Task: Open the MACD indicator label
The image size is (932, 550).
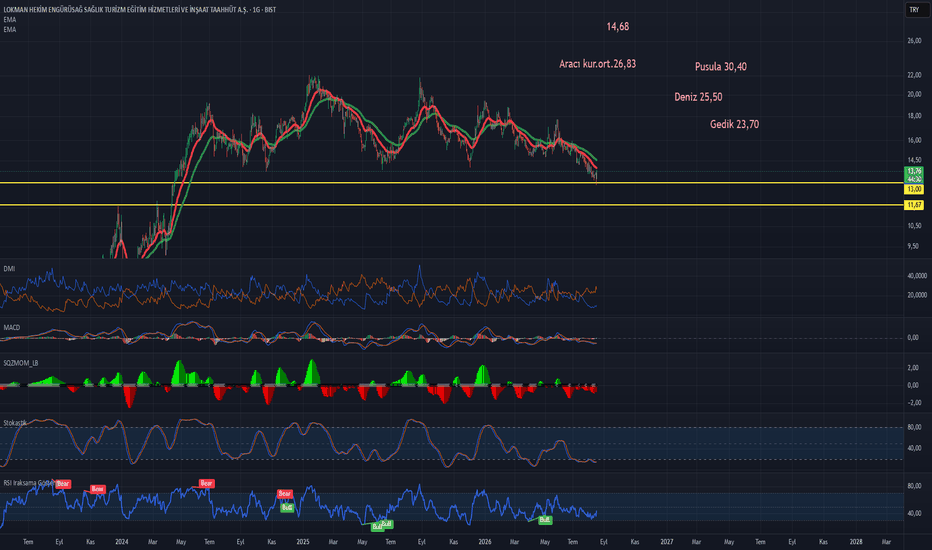Action: click(11, 328)
